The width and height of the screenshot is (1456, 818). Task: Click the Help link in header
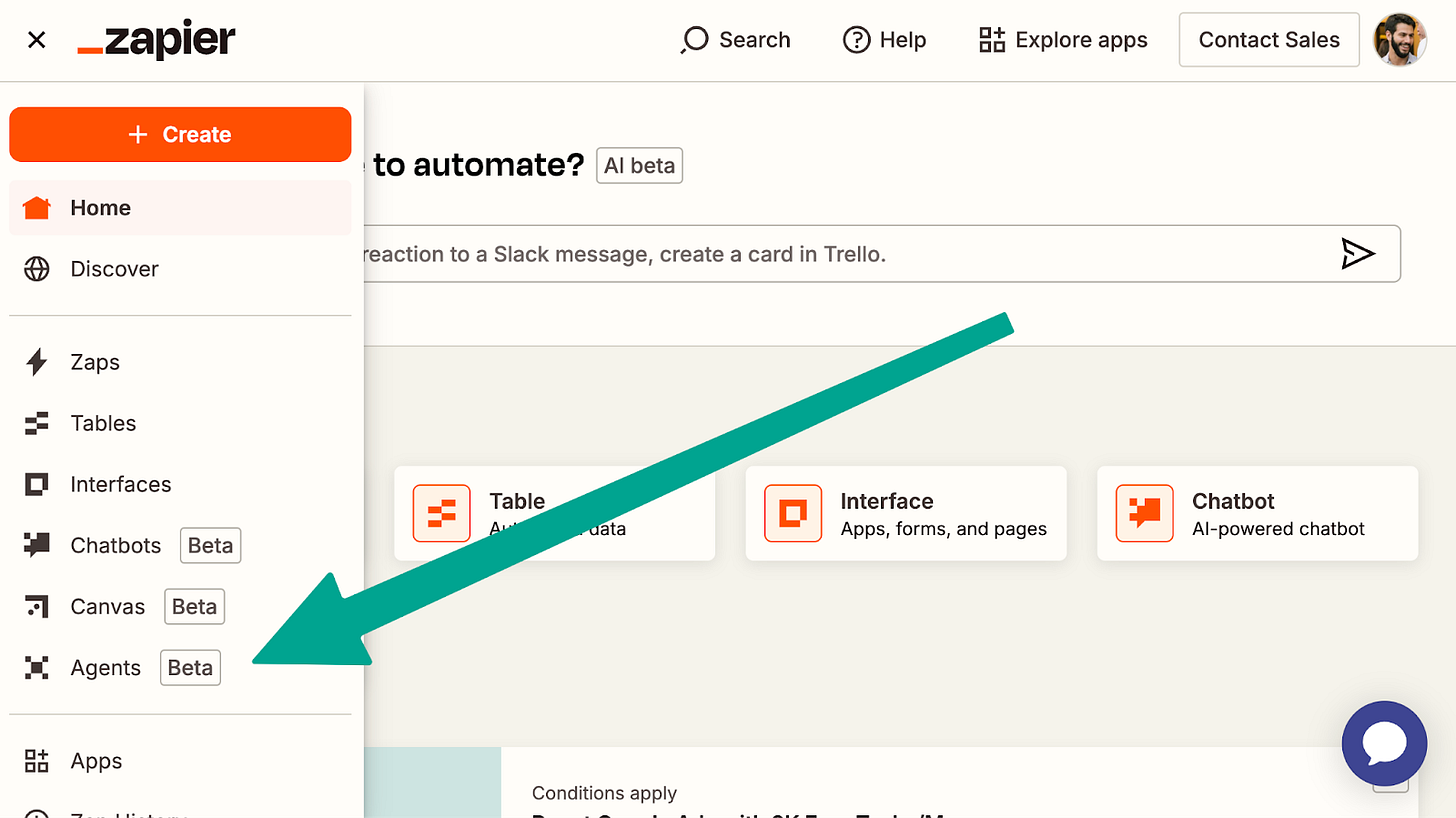(903, 40)
